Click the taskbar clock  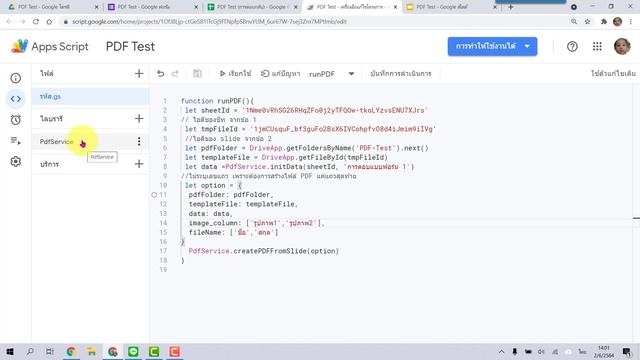pos(604,351)
